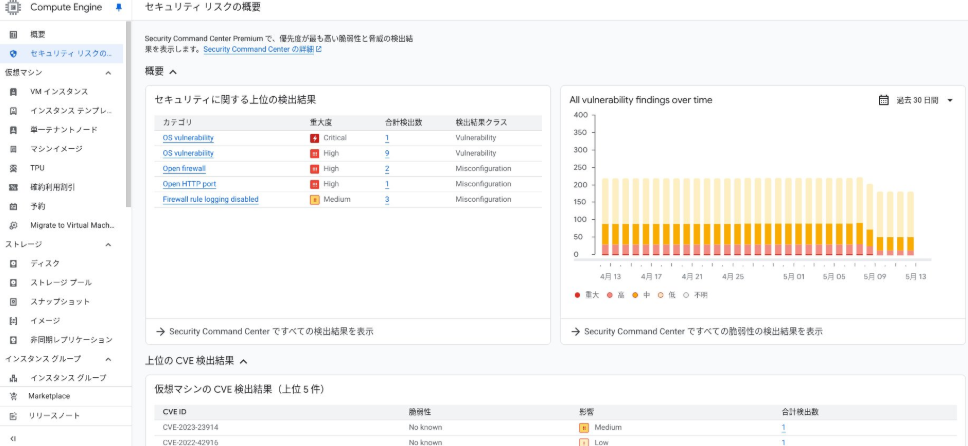
Task: Click the count 9 for High OS vulnerability
Action: click(387, 153)
